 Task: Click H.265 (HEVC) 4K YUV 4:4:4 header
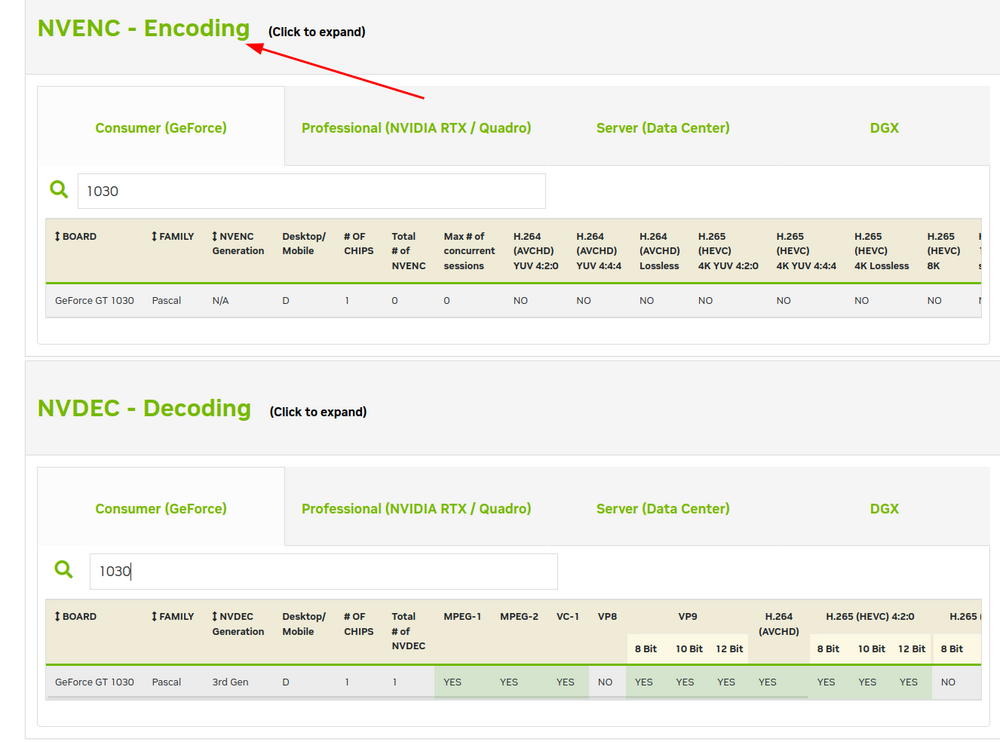click(x=806, y=251)
